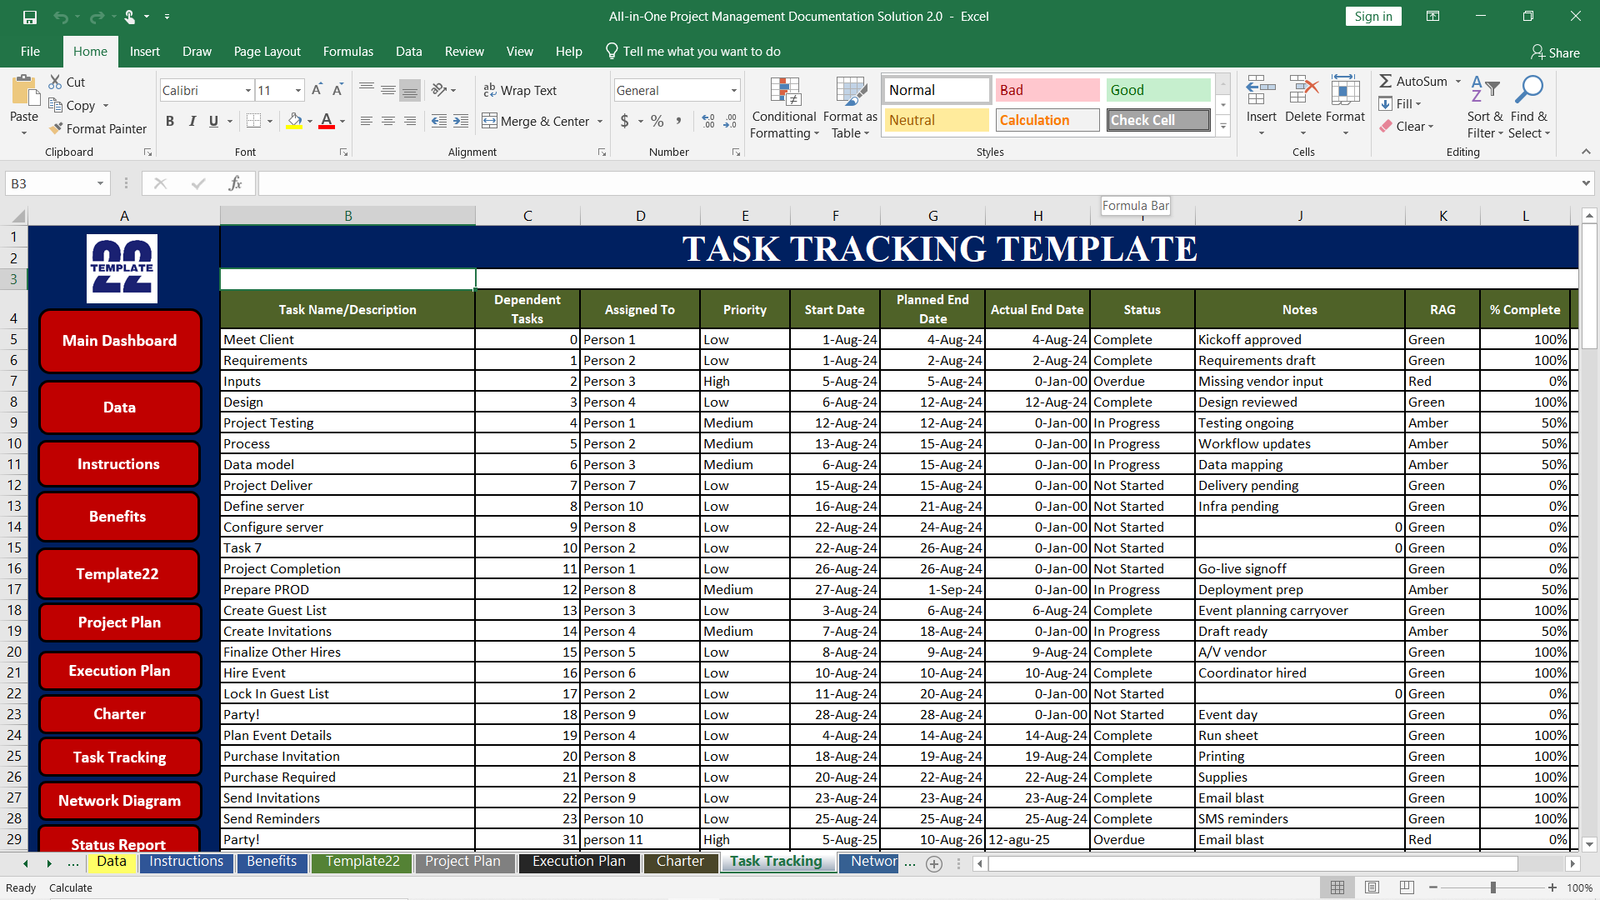Switch to the Insert ribbon tab

coord(145,51)
